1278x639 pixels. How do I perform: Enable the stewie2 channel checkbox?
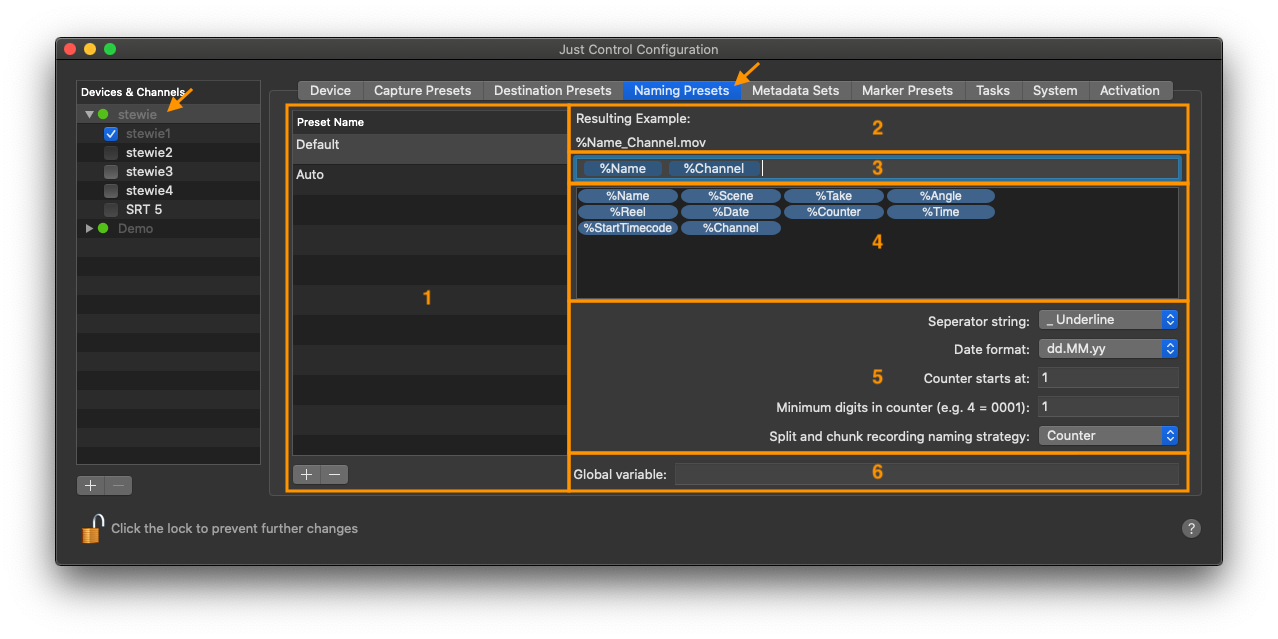coord(111,152)
